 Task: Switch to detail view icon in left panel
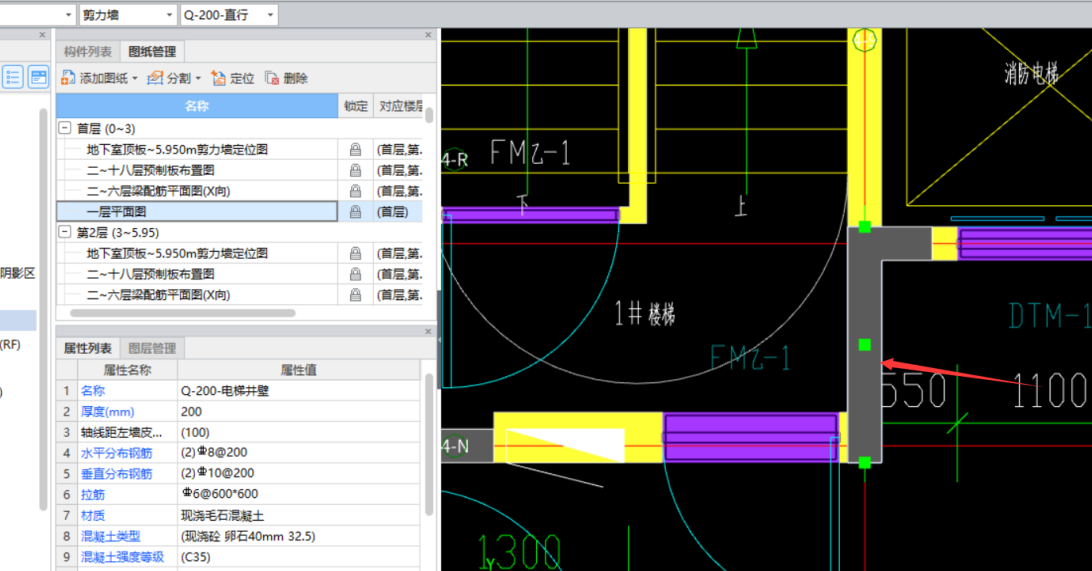click(38, 77)
